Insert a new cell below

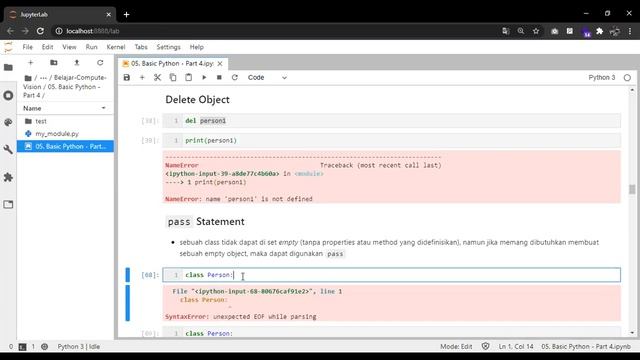[x=142, y=78]
